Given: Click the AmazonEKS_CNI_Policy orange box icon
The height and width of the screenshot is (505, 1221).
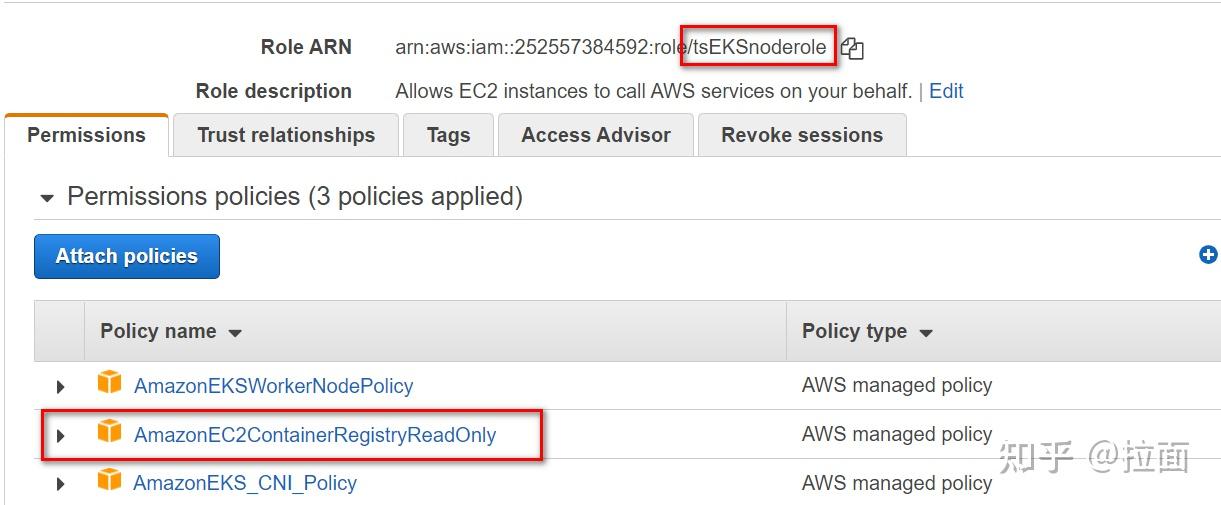Looking at the screenshot, I should point(109,481).
